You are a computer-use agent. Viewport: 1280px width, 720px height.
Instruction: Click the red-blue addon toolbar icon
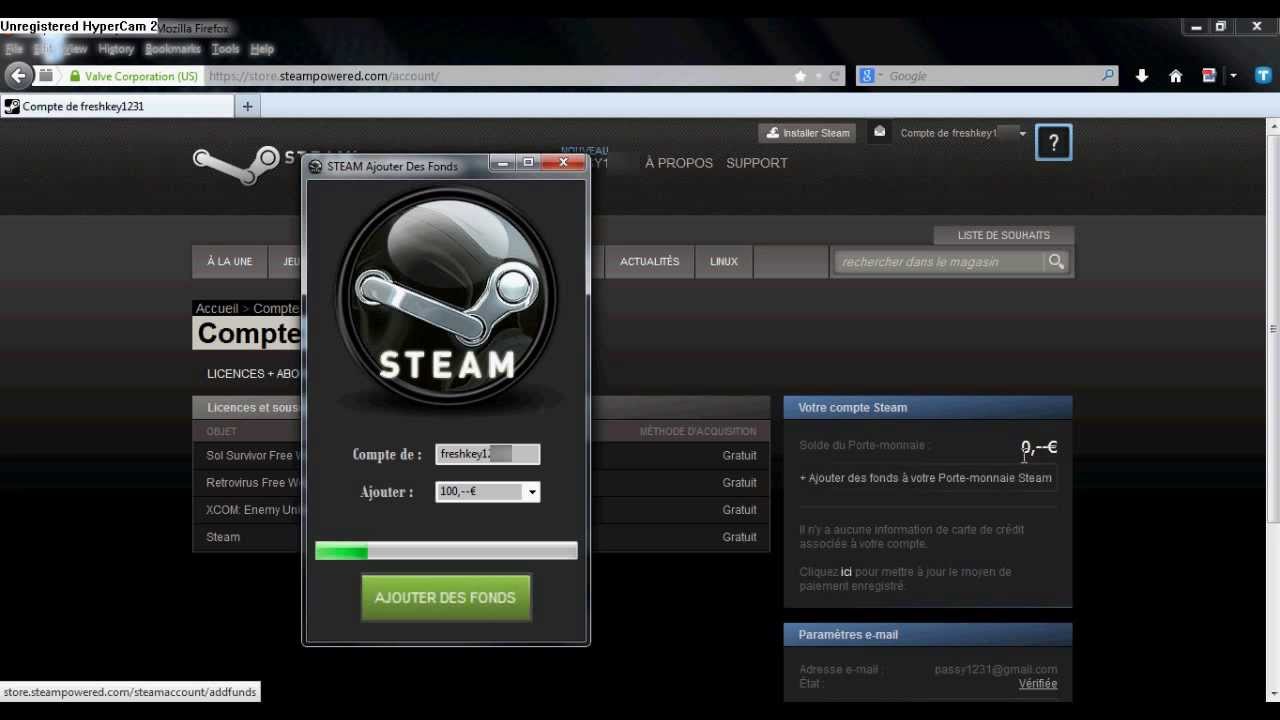pos(1209,76)
